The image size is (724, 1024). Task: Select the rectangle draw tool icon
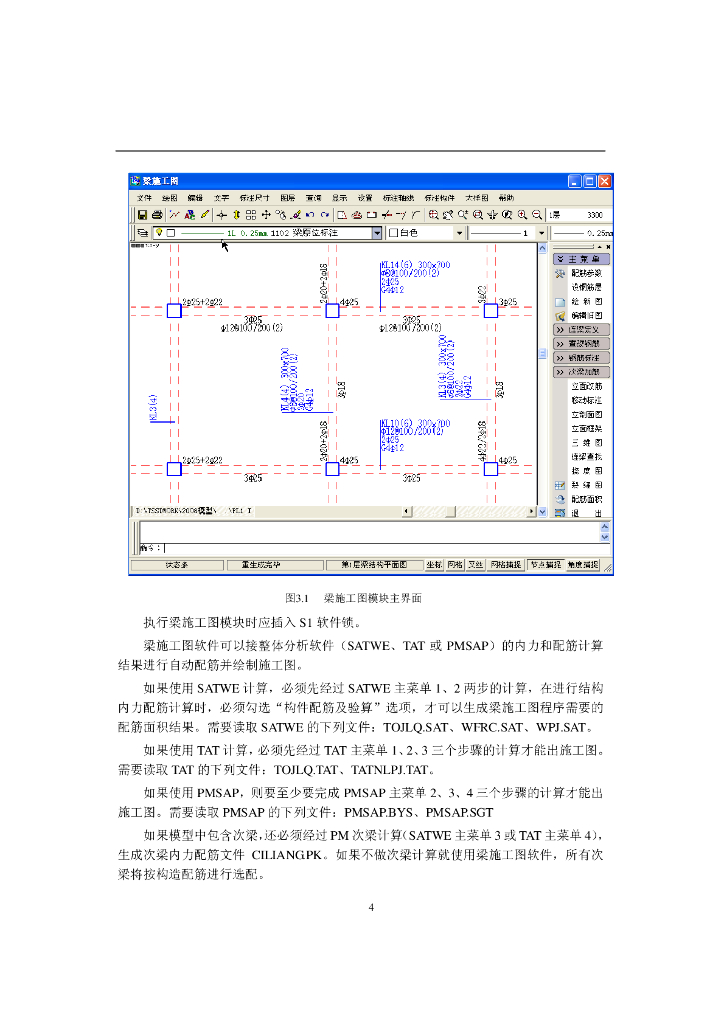371,214
